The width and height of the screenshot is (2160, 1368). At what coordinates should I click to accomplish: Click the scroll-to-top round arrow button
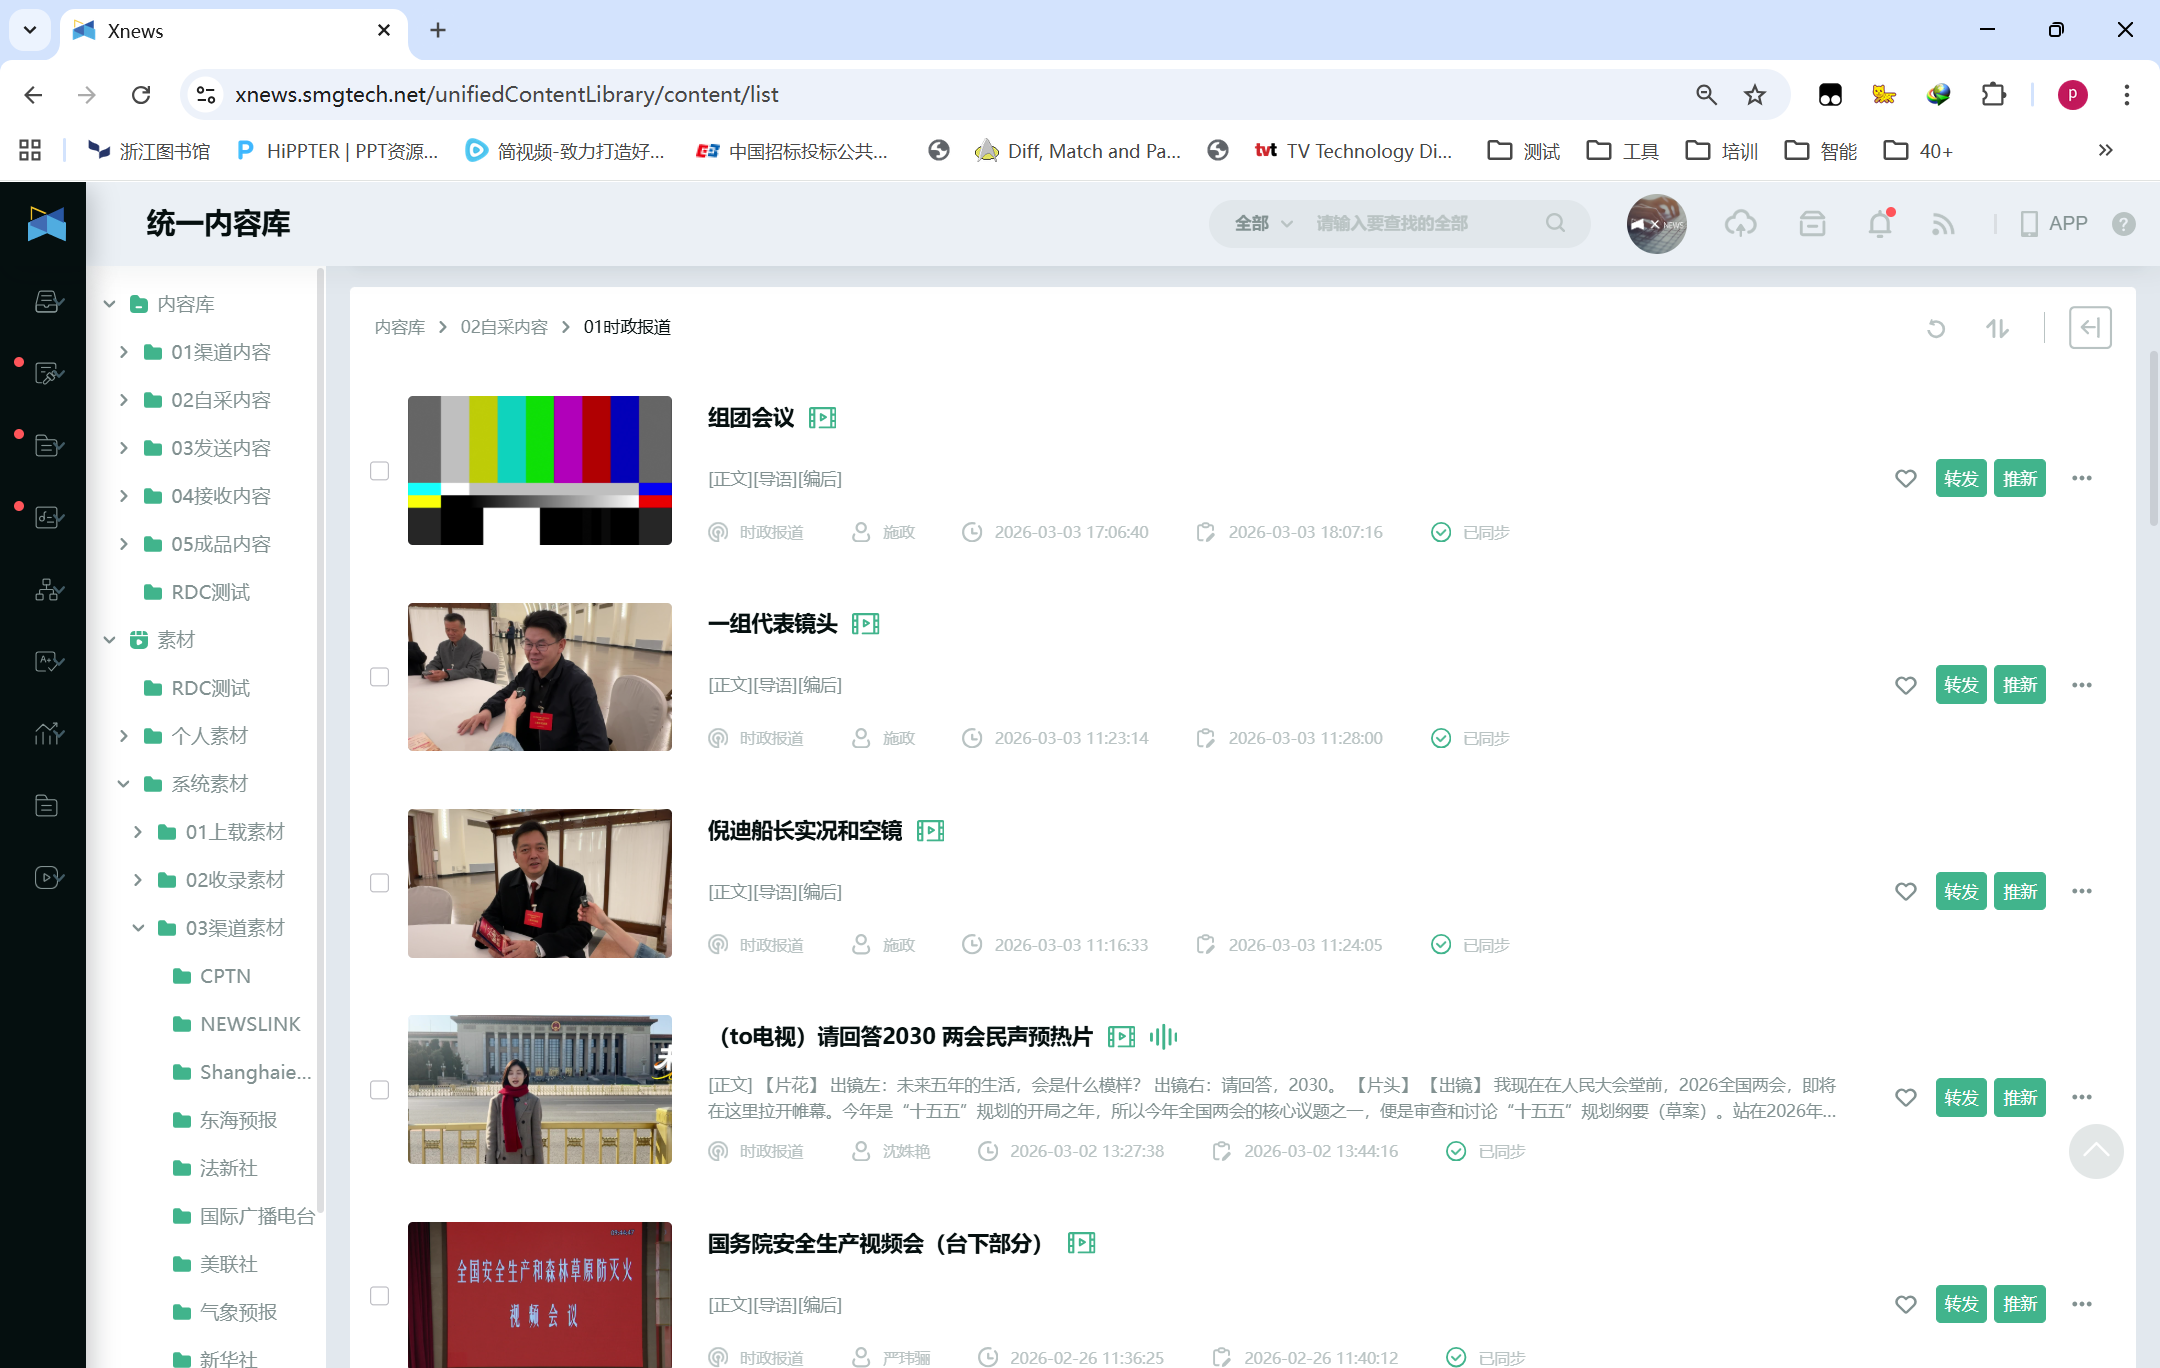tap(2096, 1151)
